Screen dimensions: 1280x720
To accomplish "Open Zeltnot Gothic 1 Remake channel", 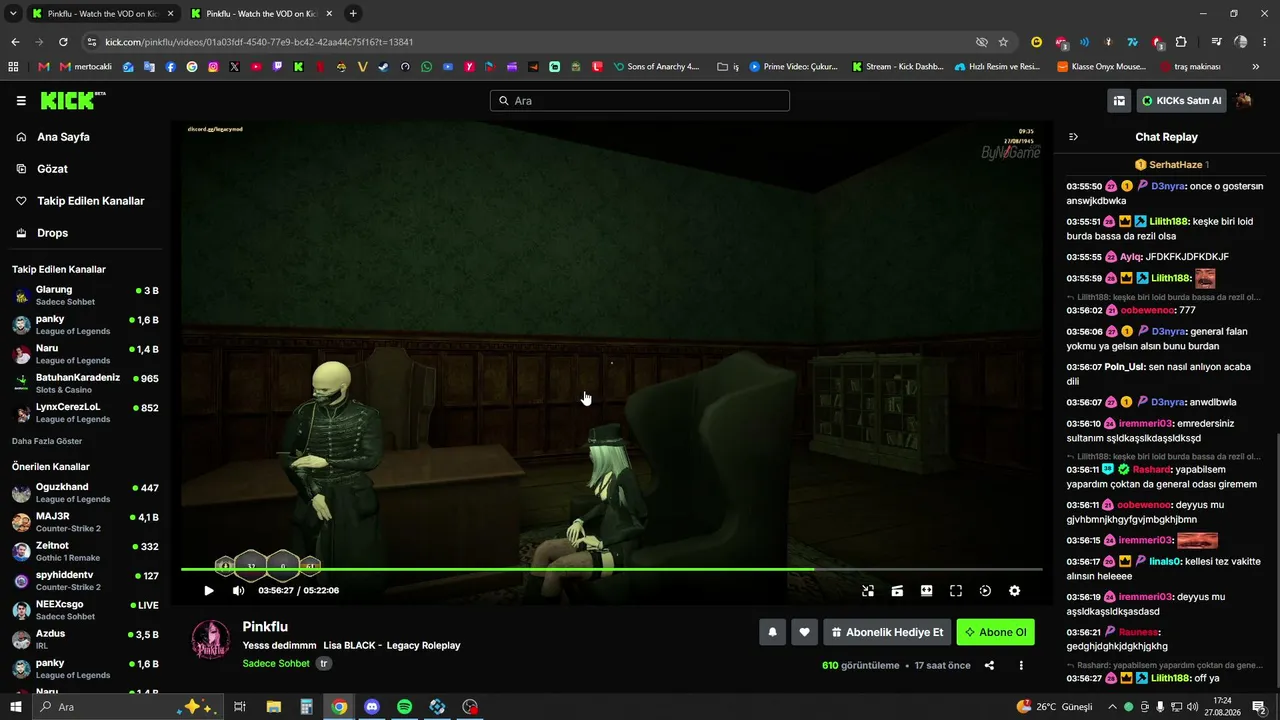I will coord(86,551).
